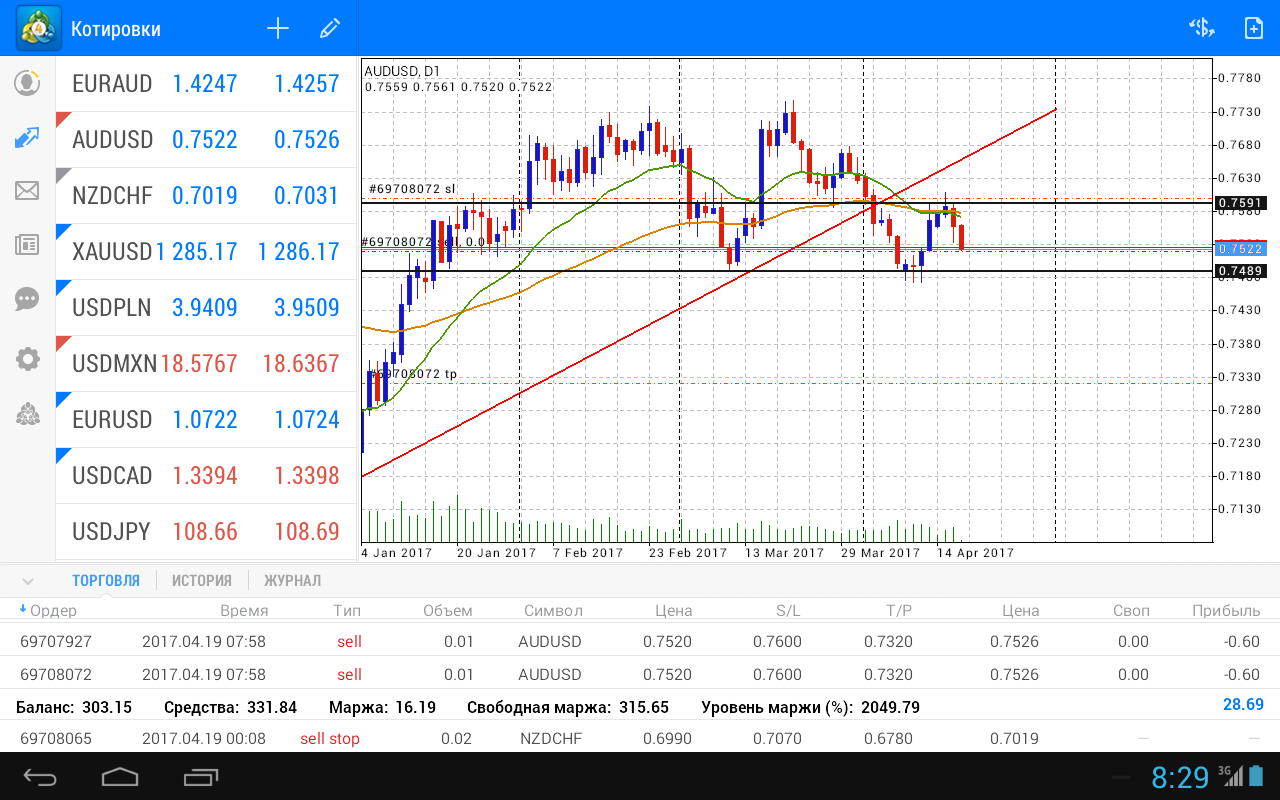This screenshot has height=800, width=1280.
Task: Open chat bubble icon in sidebar
Action: pyautogui.click(x=27, y=298)
